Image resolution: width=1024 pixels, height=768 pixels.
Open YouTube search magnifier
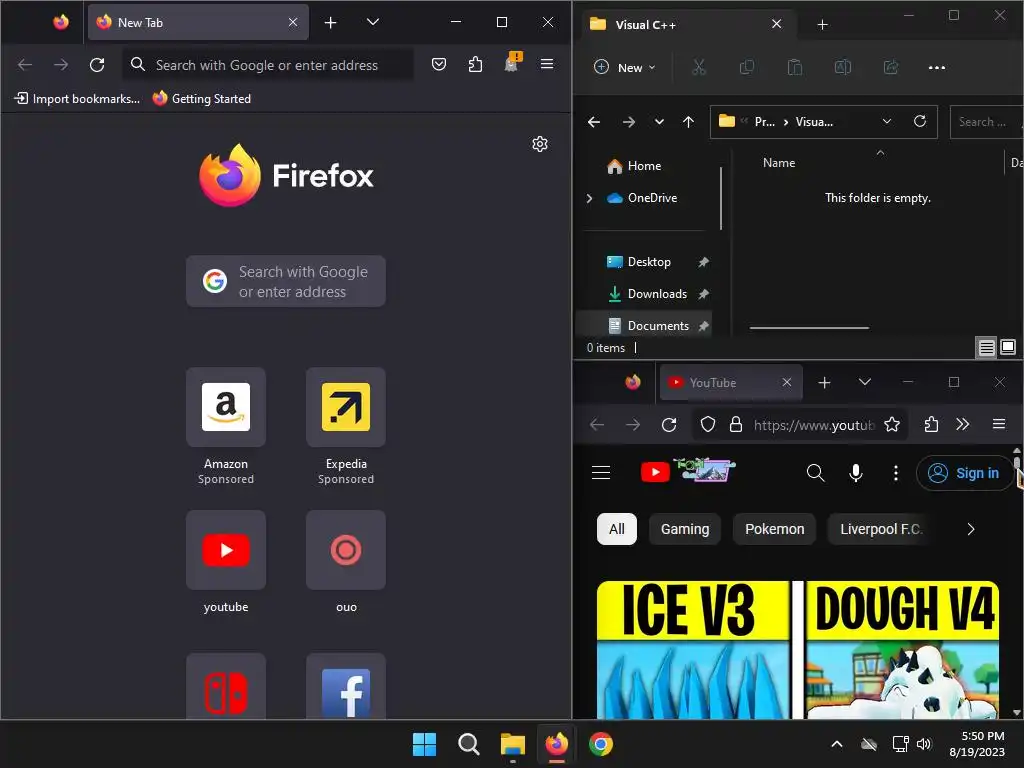[816, 472]
